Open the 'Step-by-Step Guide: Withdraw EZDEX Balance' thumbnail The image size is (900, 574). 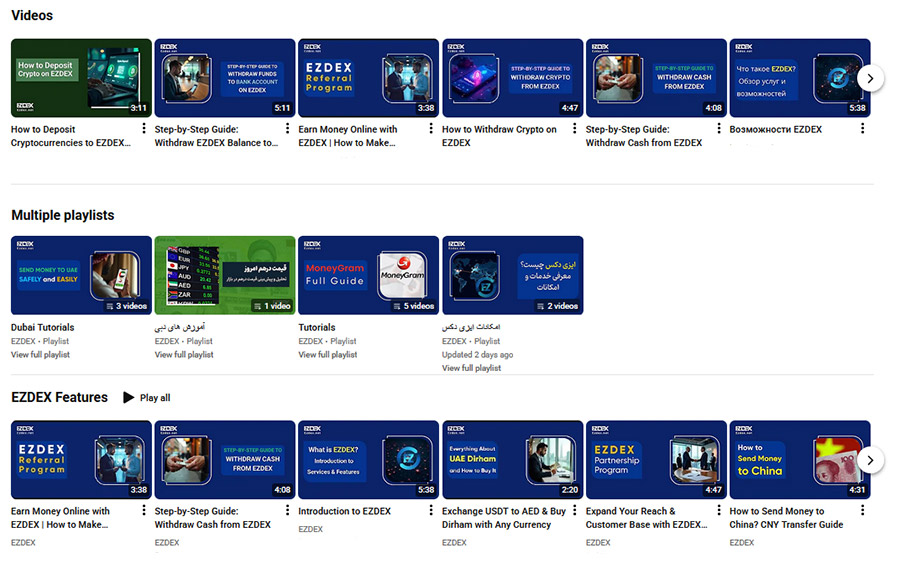tap(225, 78)
